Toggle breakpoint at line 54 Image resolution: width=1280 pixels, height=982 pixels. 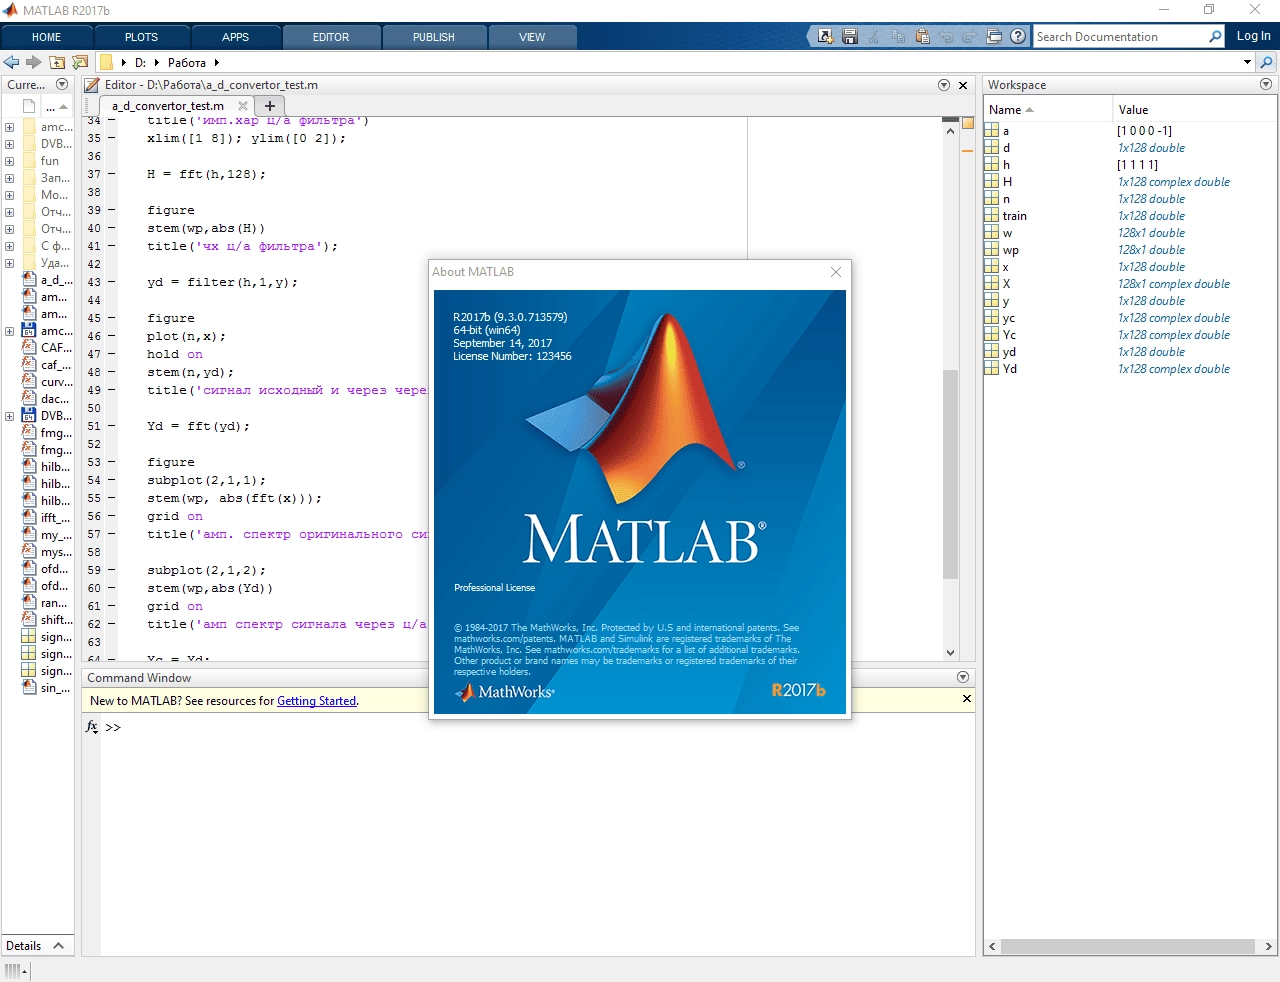tap(112, 480)
